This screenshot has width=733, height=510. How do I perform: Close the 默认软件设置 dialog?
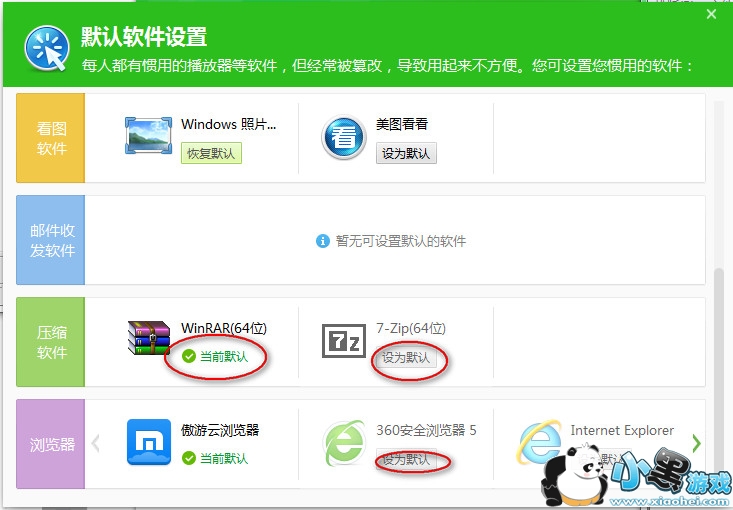(711, 14)
